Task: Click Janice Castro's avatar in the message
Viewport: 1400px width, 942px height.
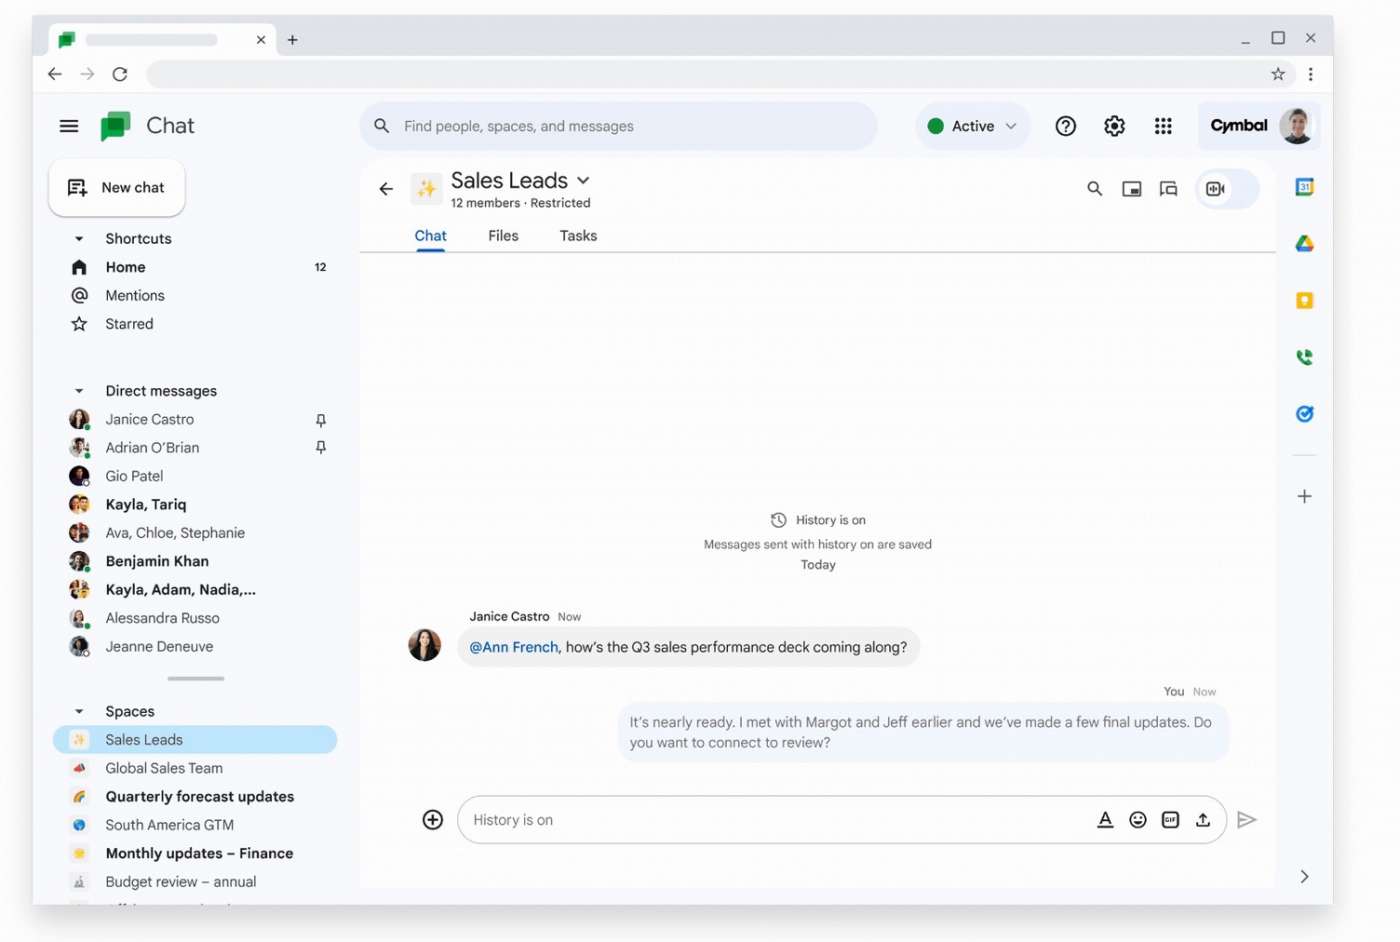Action: click(x=425, y=645)
